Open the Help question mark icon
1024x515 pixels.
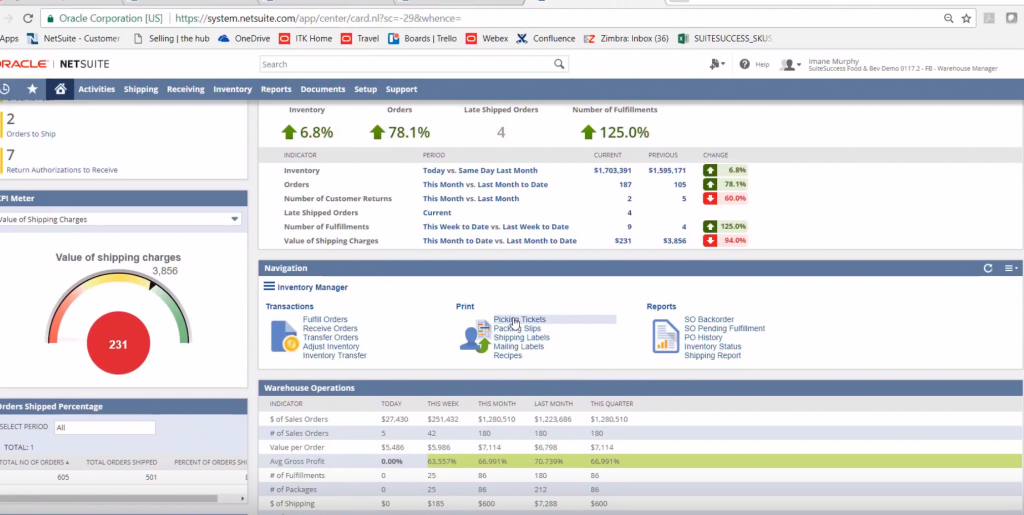point(745,64)
